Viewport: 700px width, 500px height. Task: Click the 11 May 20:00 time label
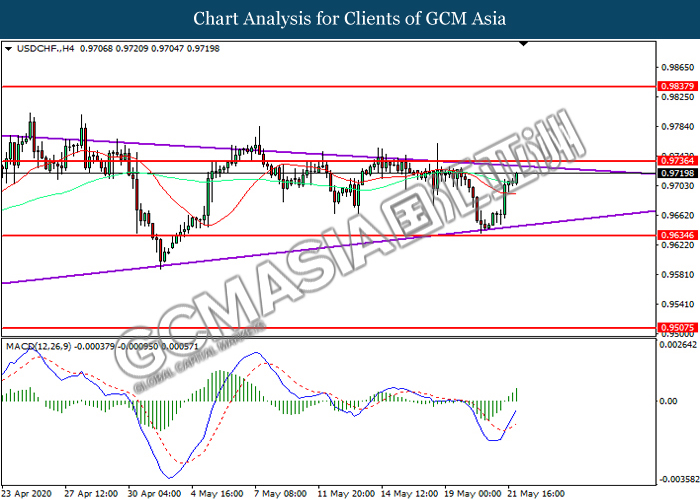coord(346,494)
